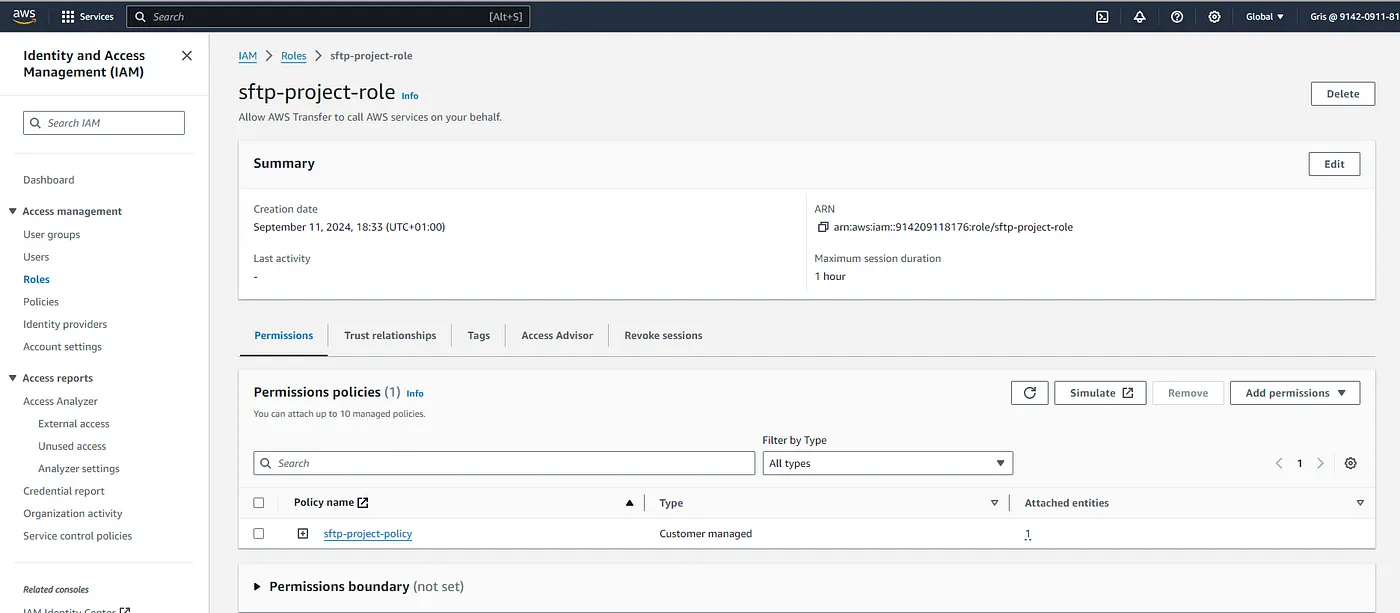Expand the Permissions boundary section

coord(258,587)
